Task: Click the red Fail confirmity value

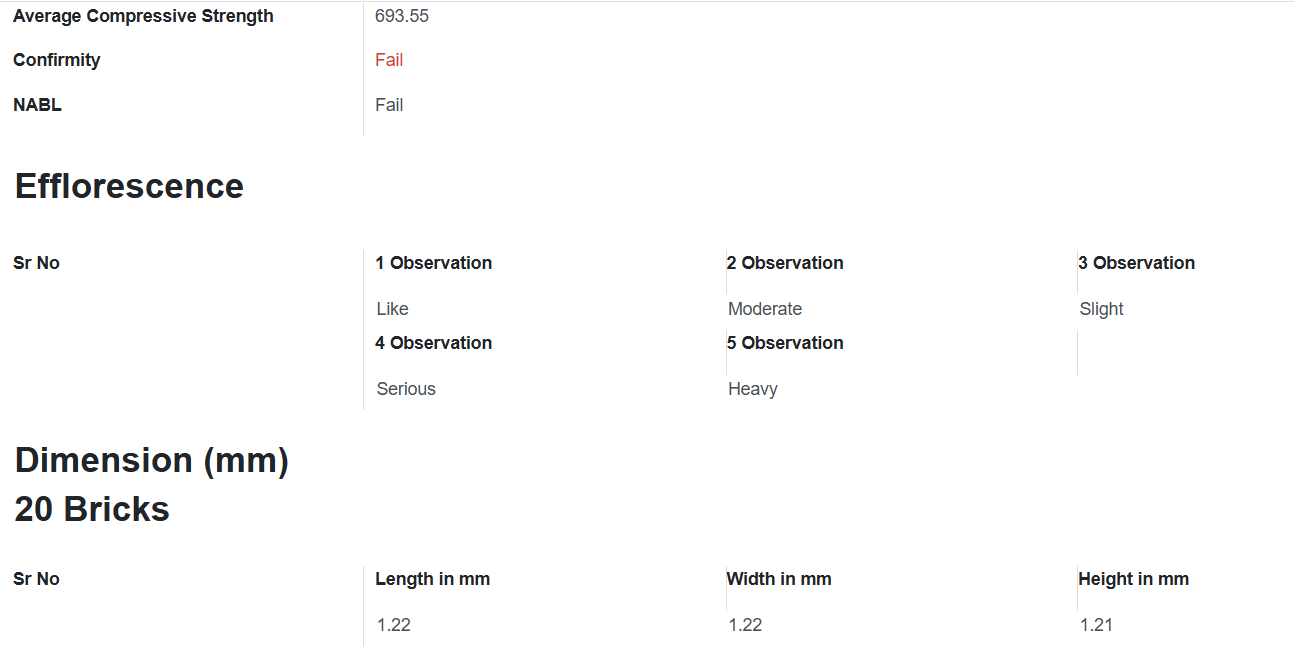Action: point(389,60)
